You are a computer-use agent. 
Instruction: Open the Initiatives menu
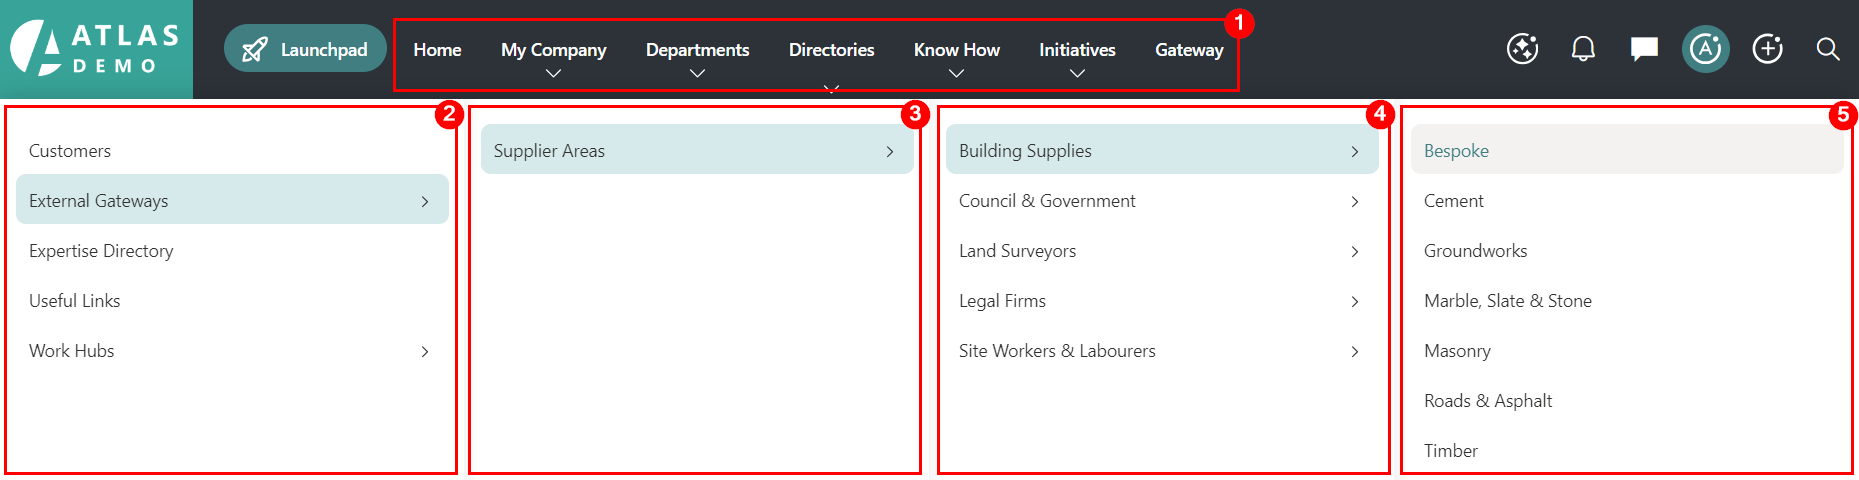(x=1077, y=58)
